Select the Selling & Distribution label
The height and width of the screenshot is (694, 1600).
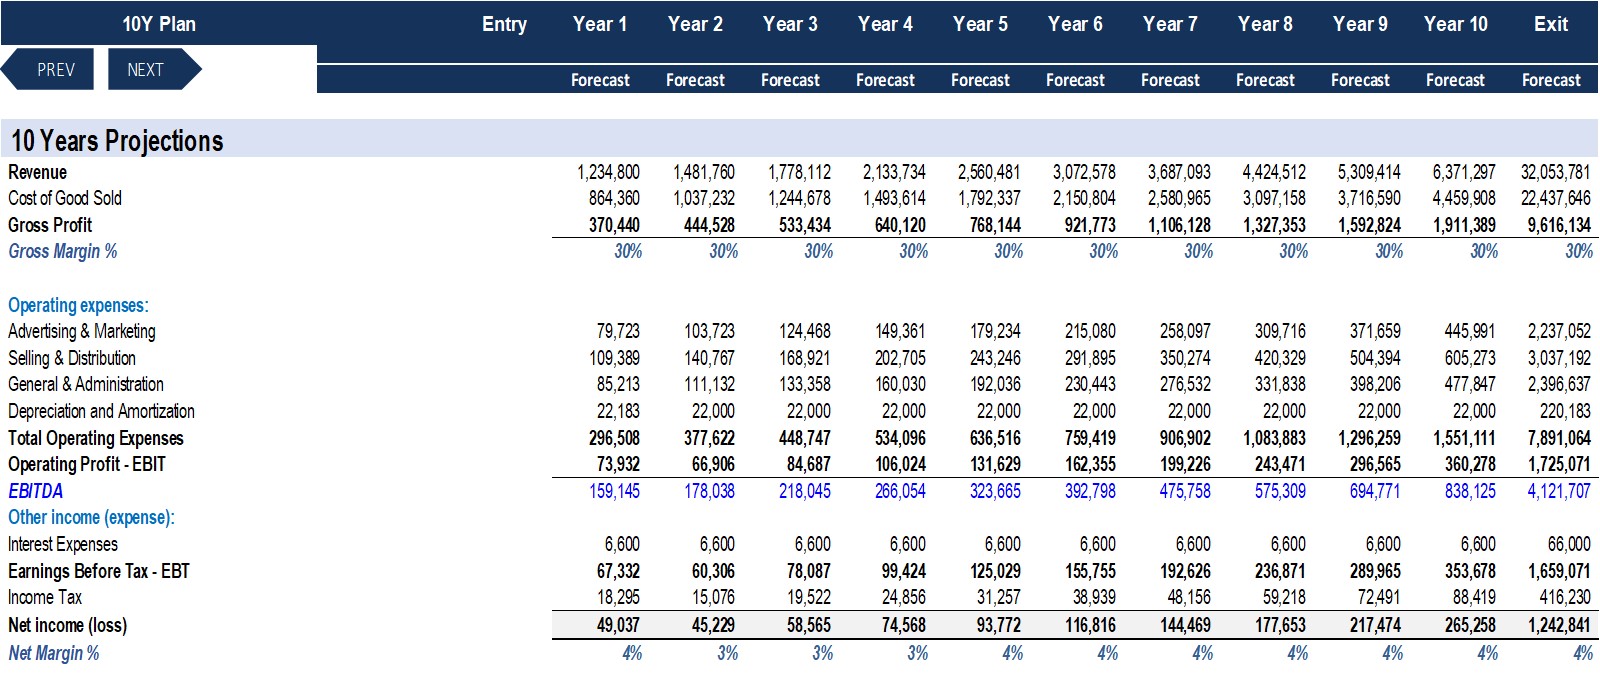[72, 358]
